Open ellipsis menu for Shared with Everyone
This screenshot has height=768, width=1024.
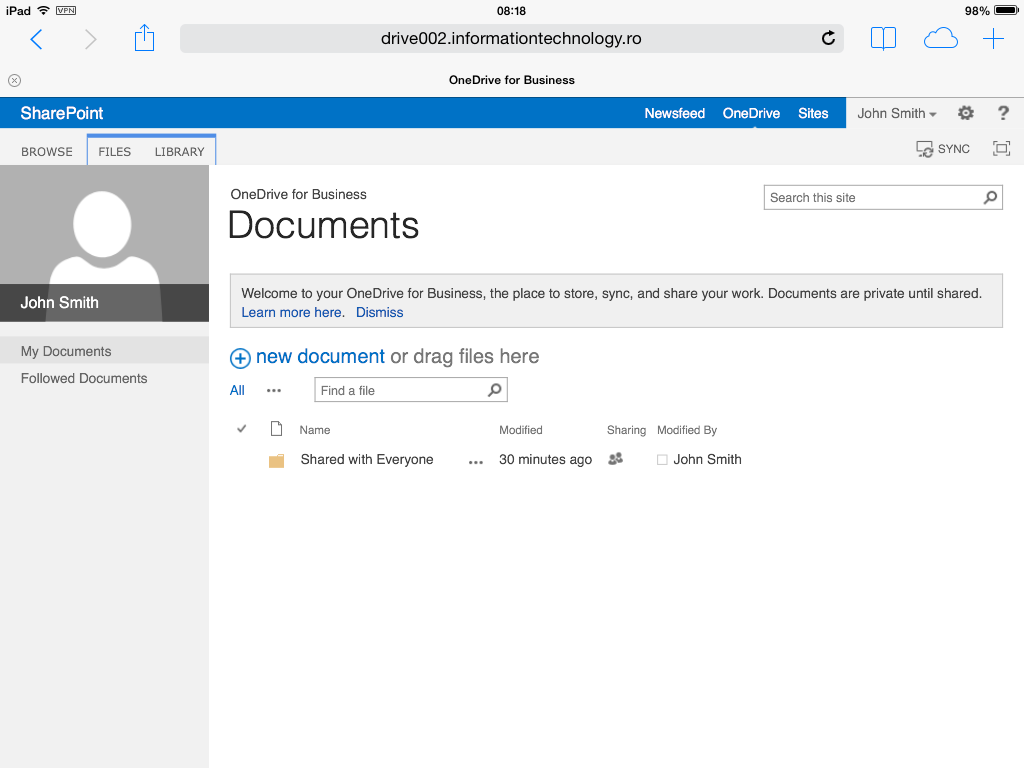(476, 462)
